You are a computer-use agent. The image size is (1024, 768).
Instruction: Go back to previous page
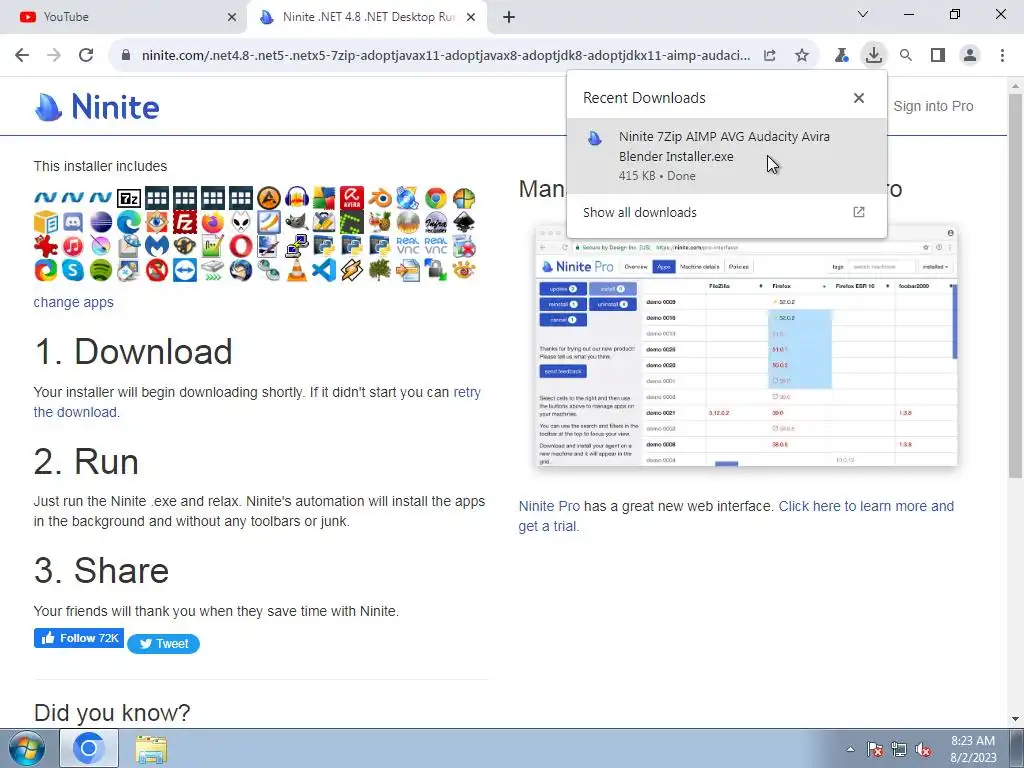(x=22, y=56)
